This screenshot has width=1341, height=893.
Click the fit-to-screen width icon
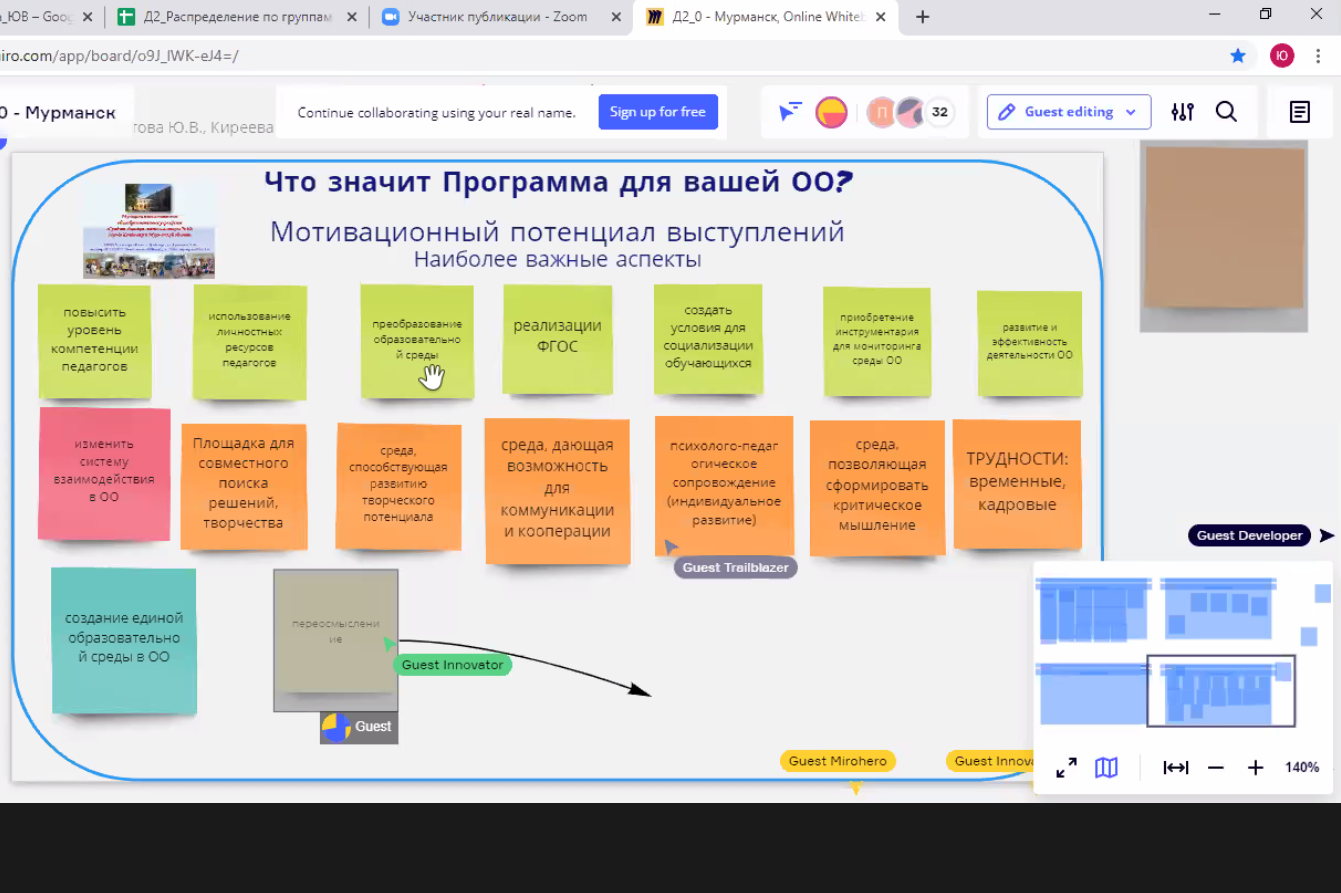click(x=1175, y=768)
